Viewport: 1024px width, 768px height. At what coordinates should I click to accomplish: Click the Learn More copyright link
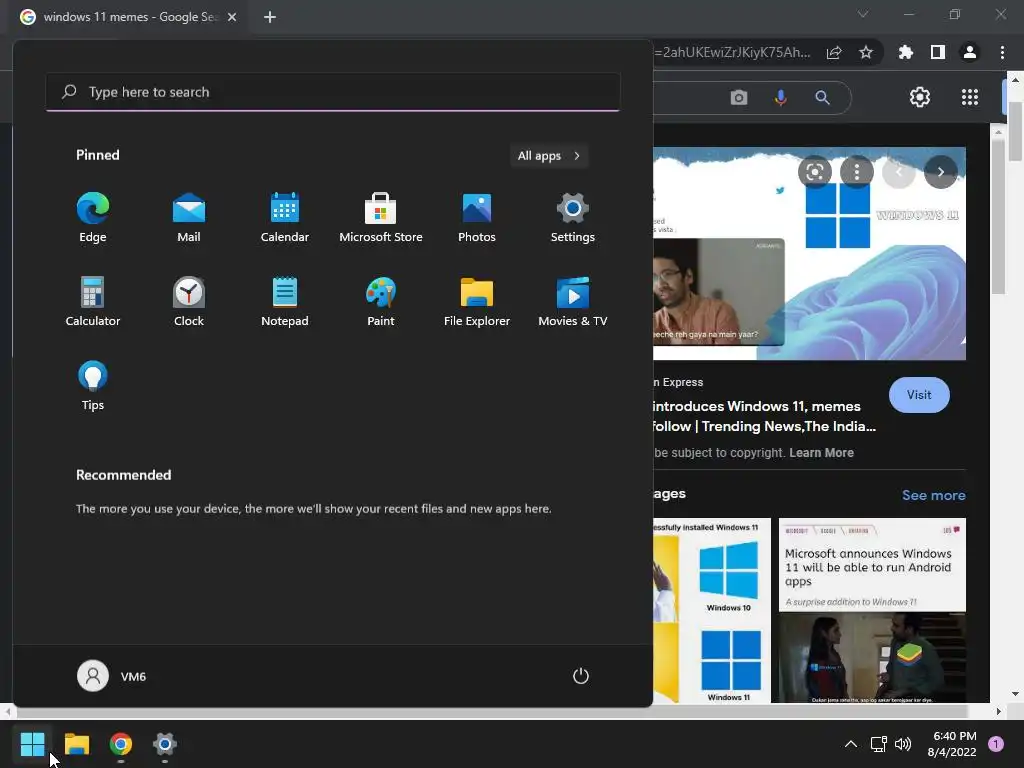(821, 453)
